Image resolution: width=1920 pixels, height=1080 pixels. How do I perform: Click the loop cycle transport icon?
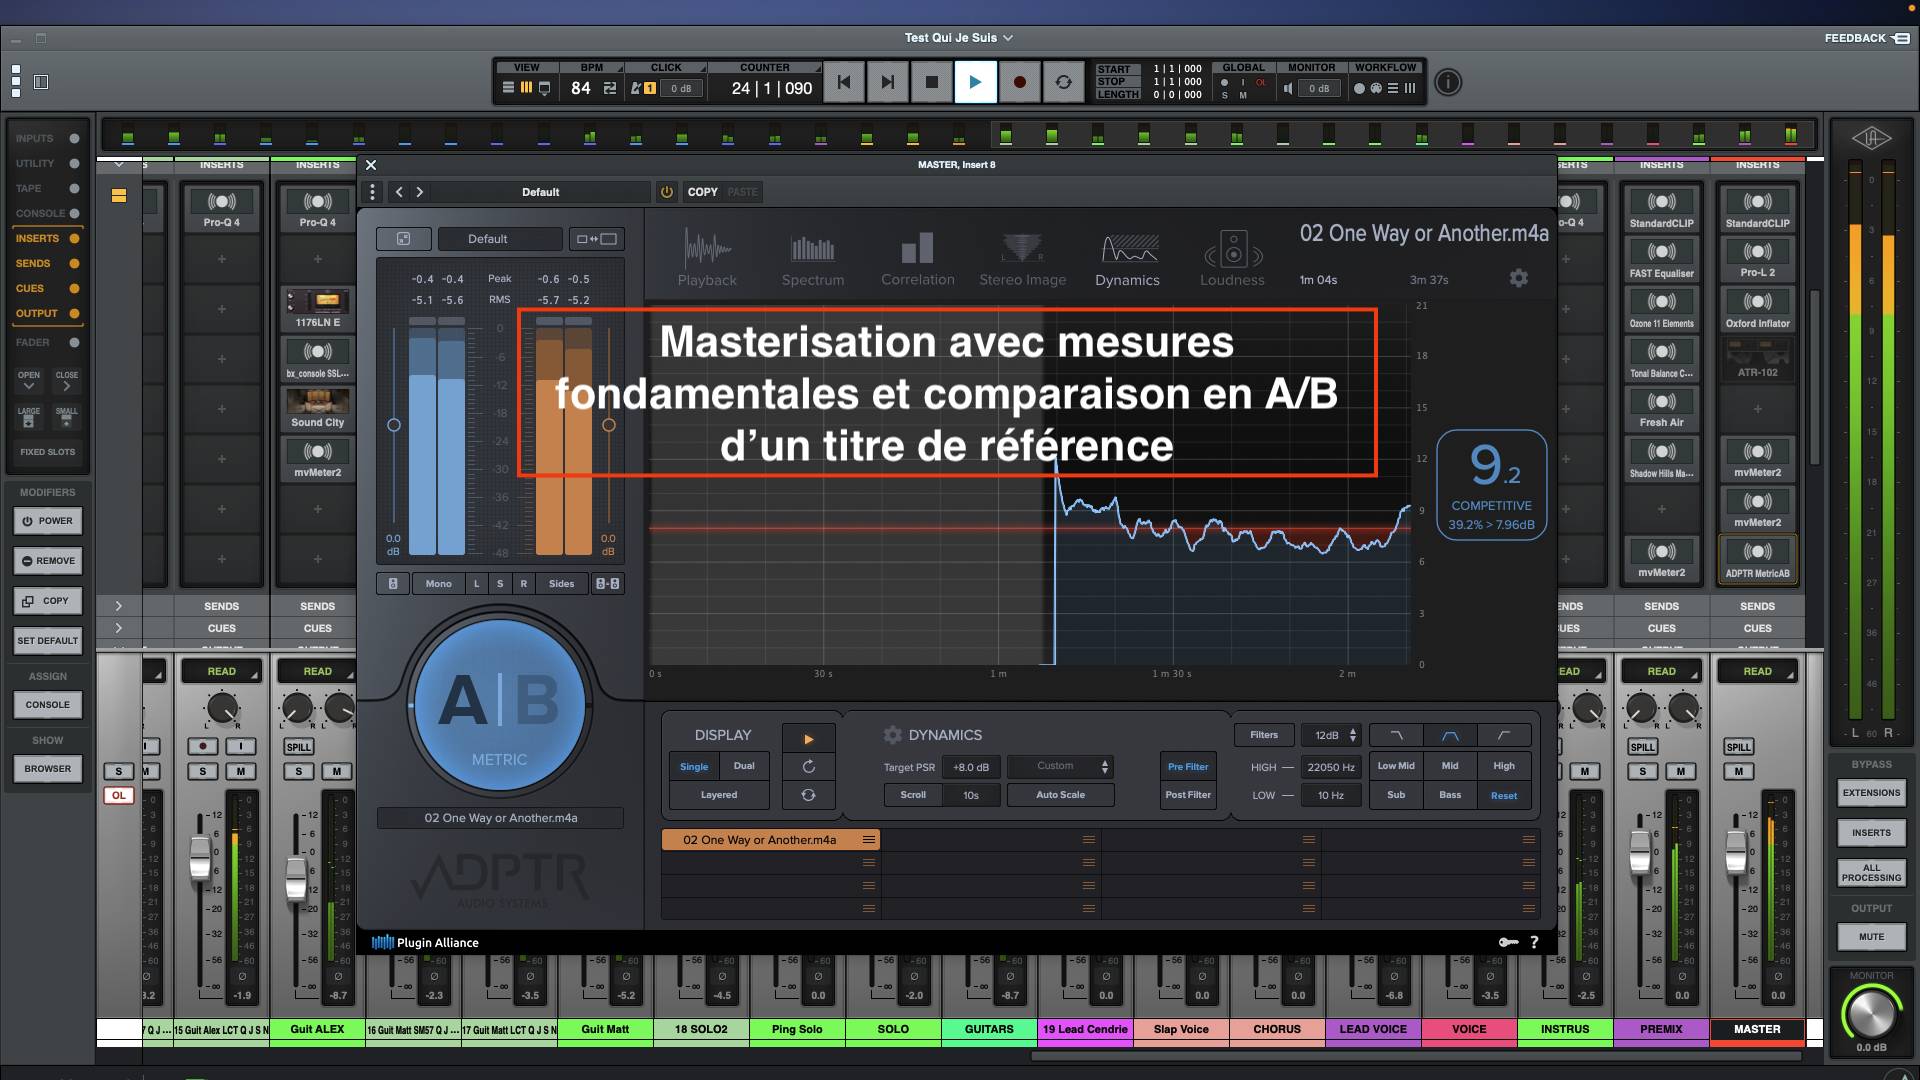tap(1063, 83)
